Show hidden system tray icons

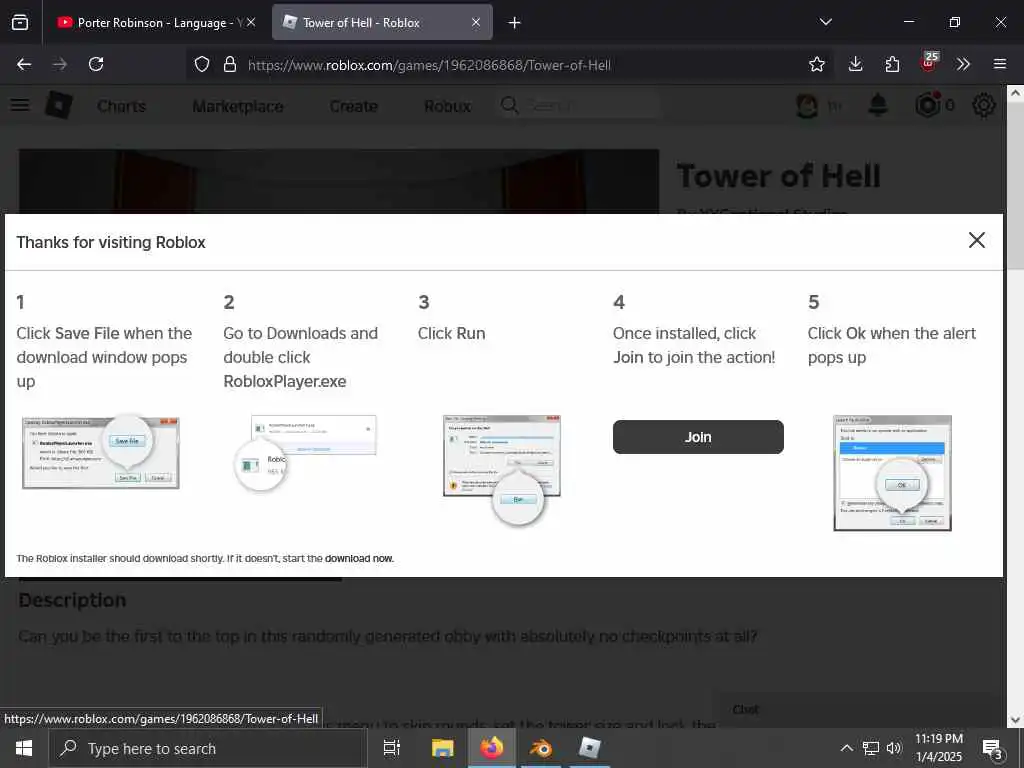coord(846,748)
